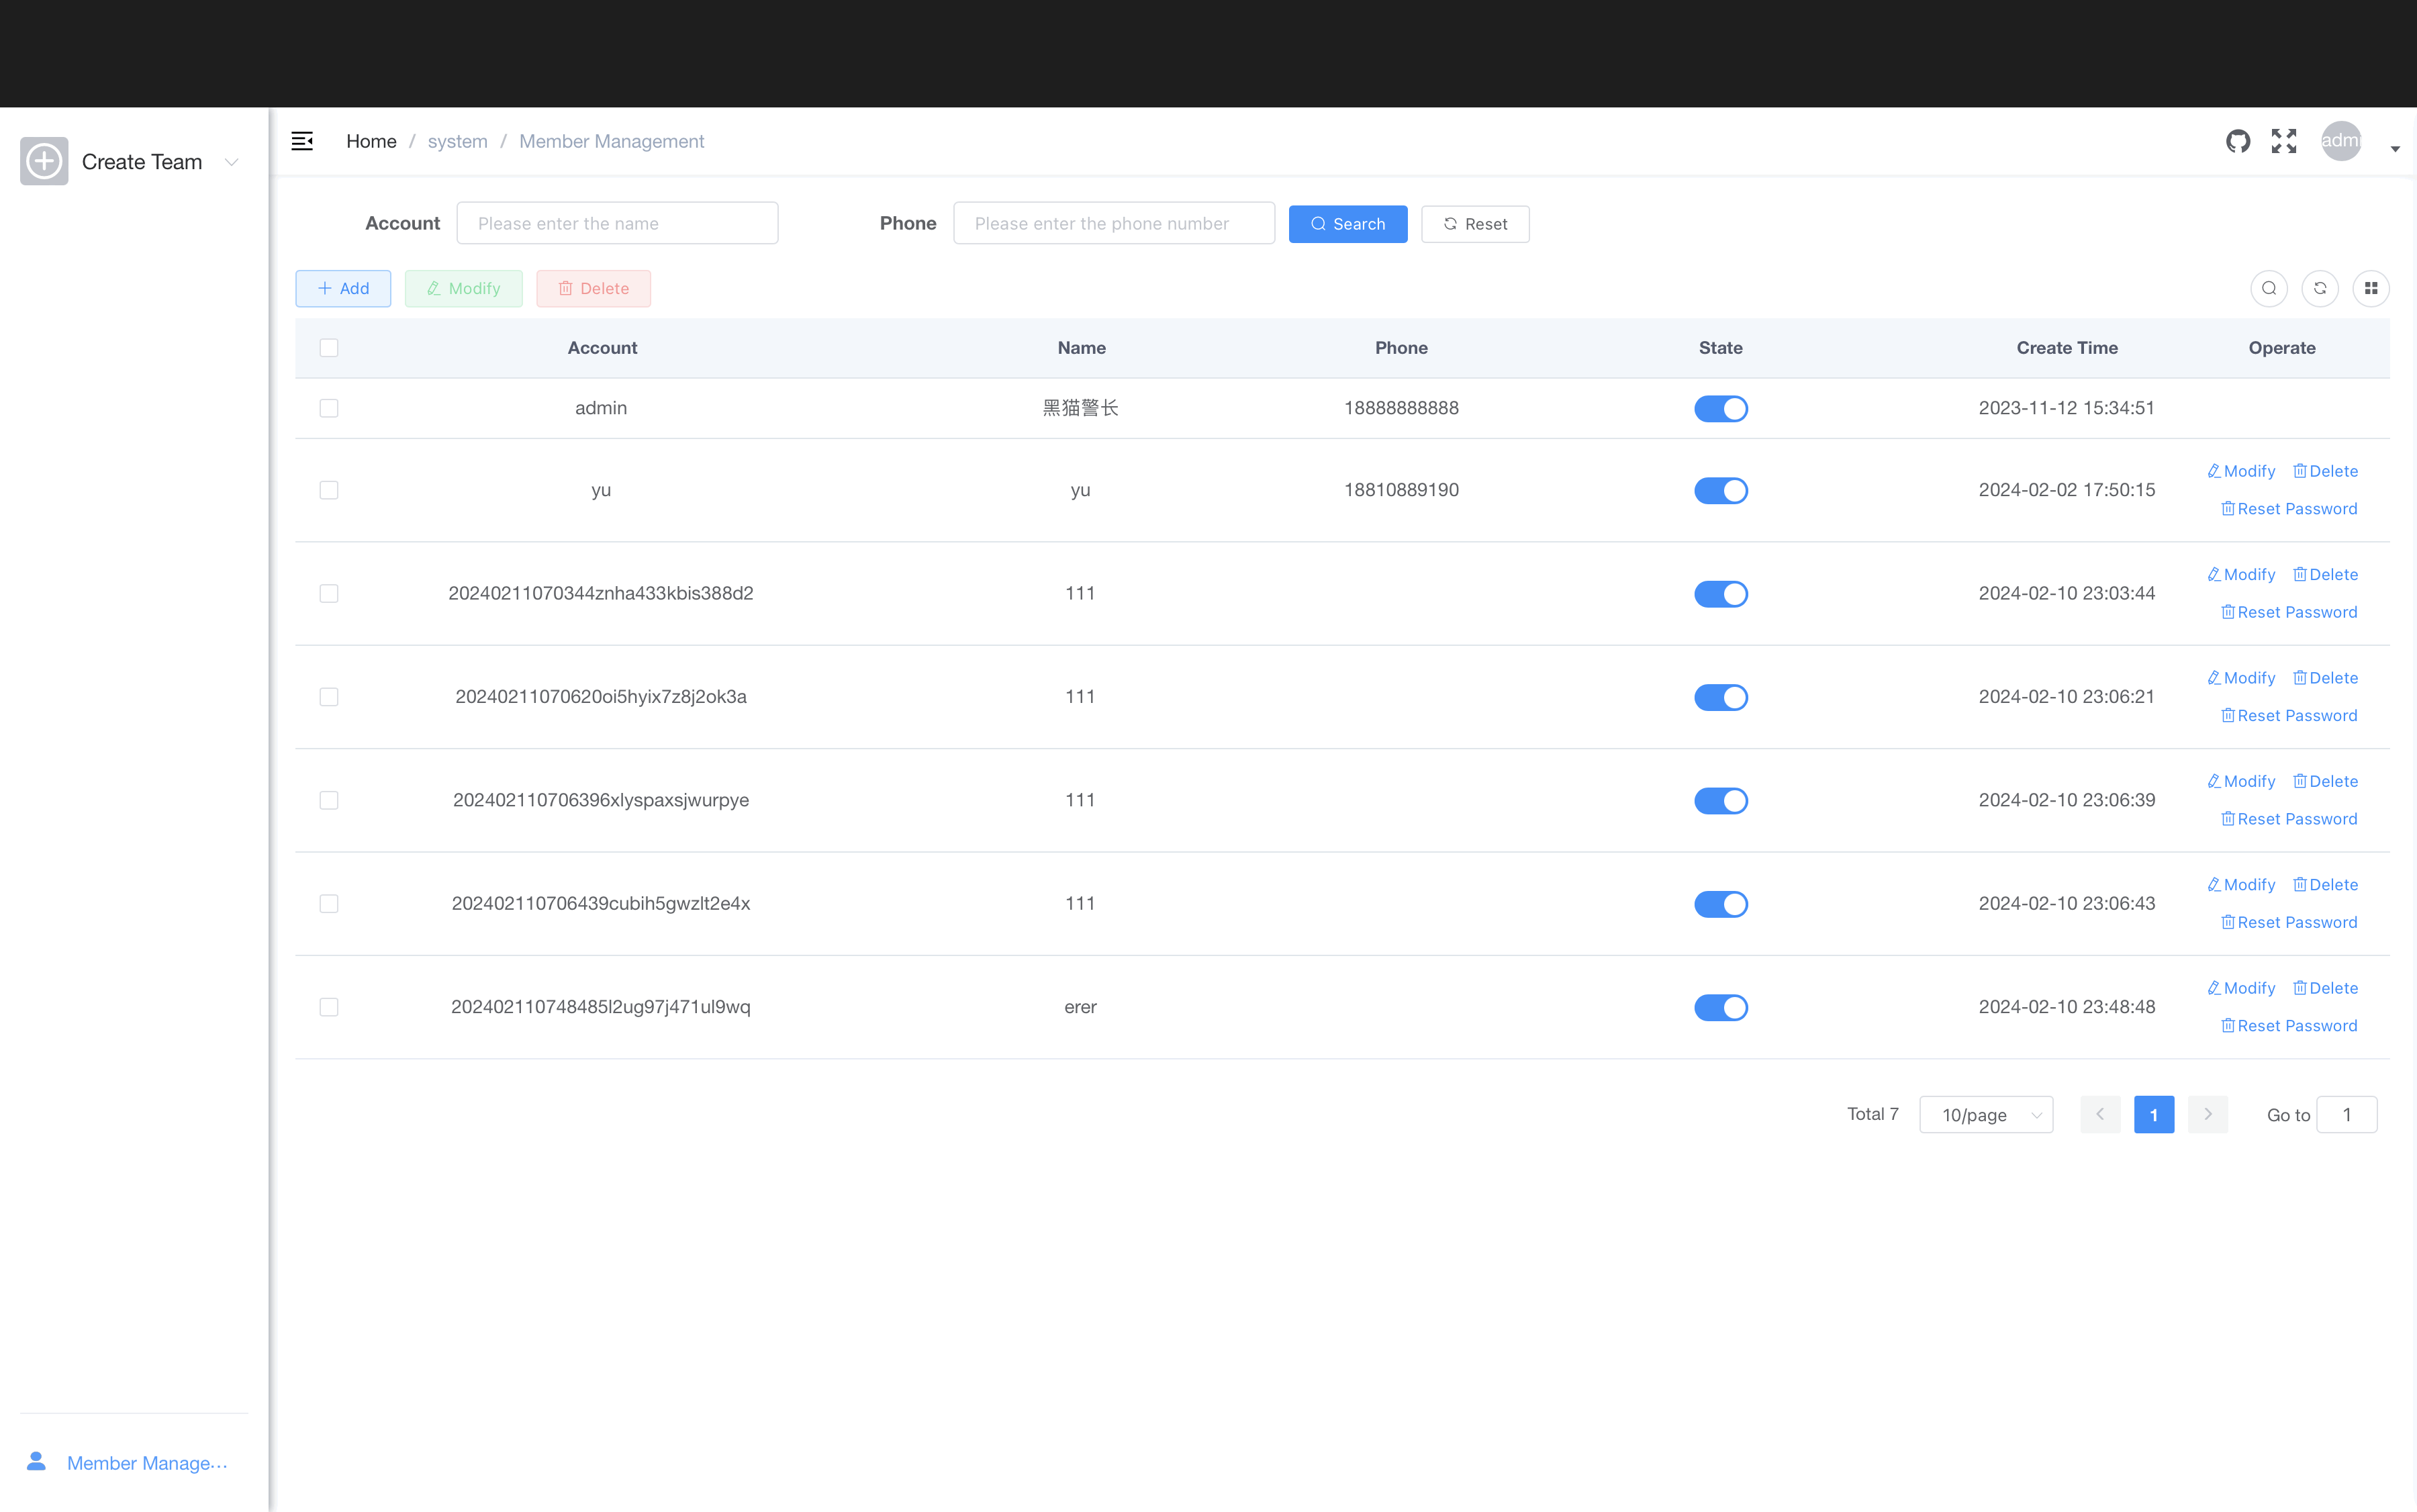Click the Create Team plus icon
Image resolution: width=2417 pixels, height=1512 pixels.
click(x=44, y=161)
